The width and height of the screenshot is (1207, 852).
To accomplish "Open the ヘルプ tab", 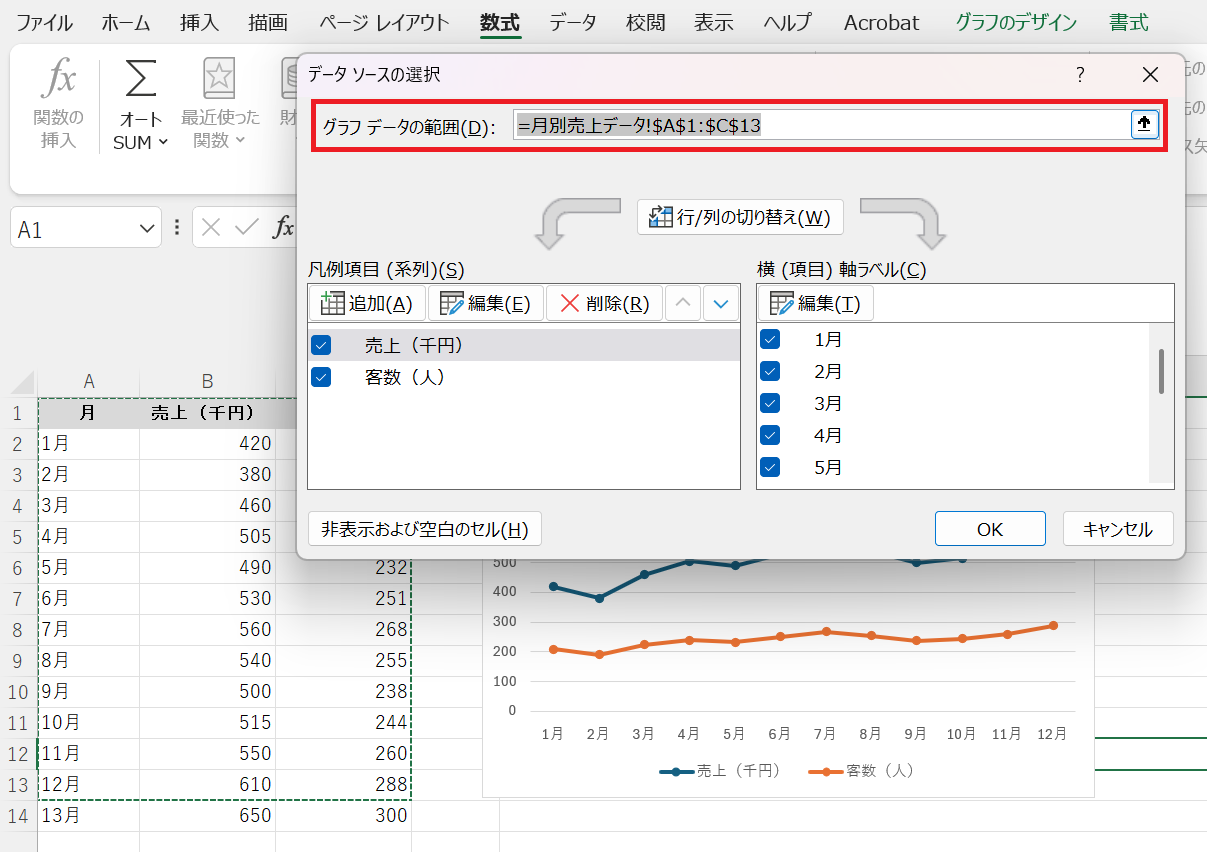I will (787, 22).
